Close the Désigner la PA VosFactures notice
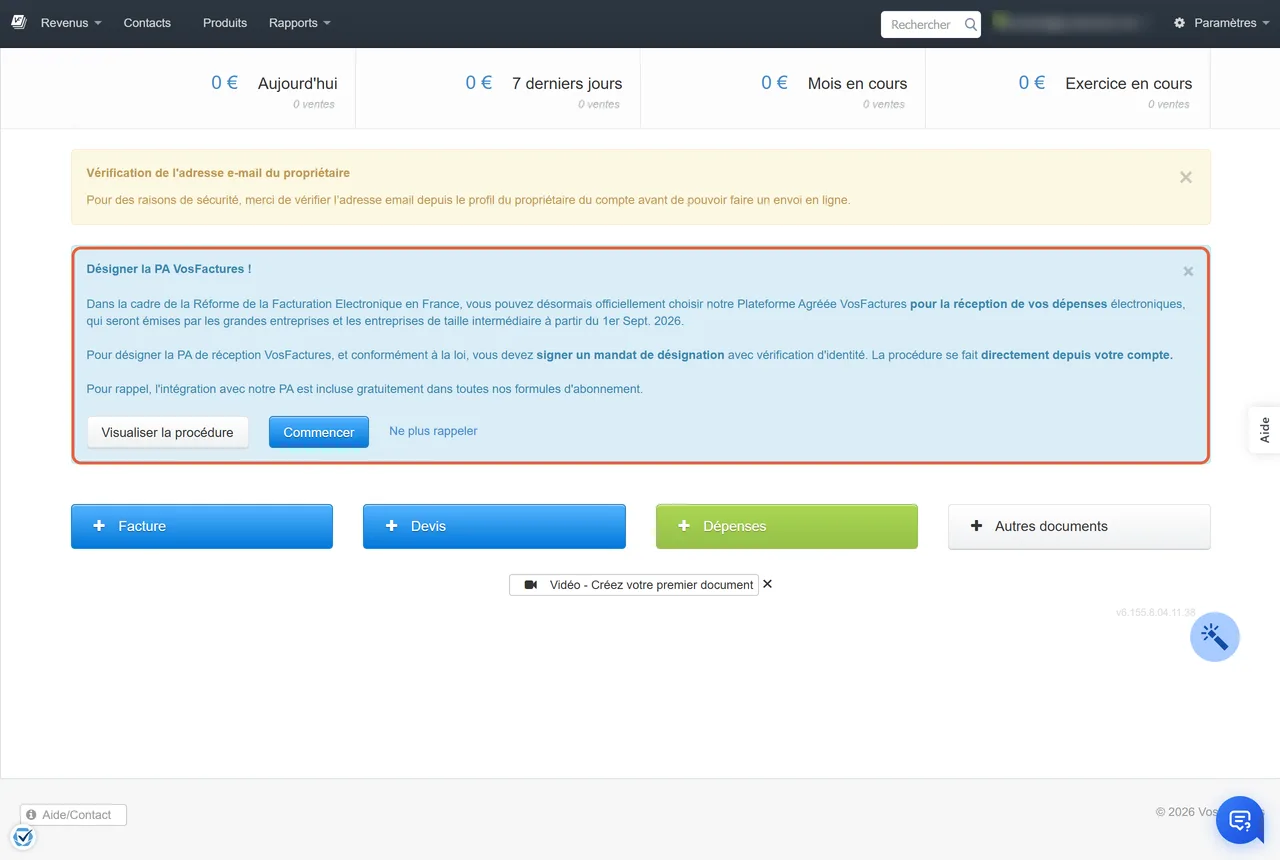 click(x=1188, y=271)
